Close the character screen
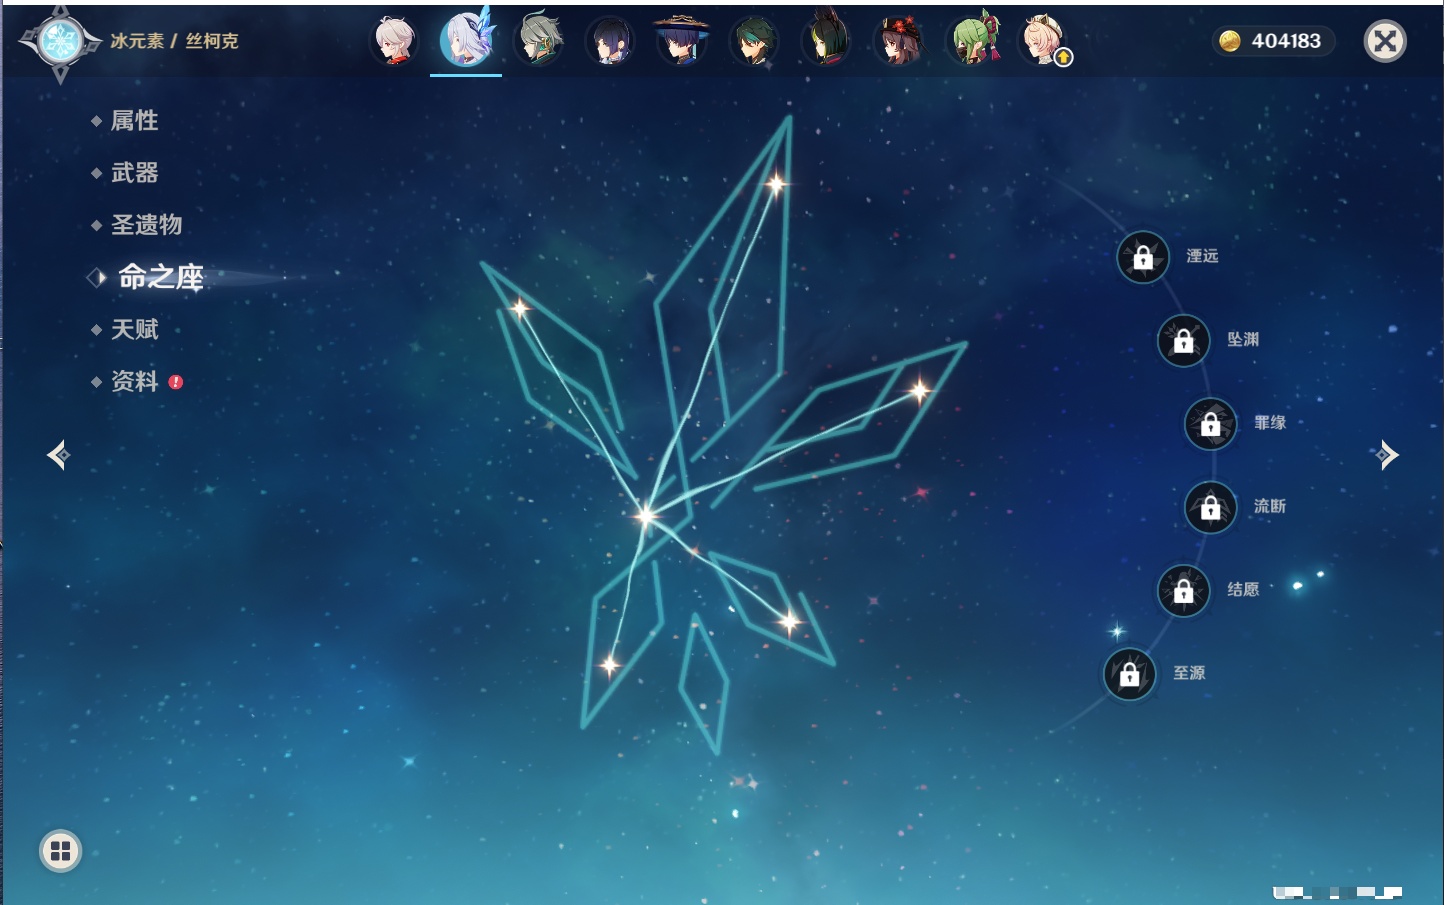Screen dimensions: 1444x905 click(1385, 41)
